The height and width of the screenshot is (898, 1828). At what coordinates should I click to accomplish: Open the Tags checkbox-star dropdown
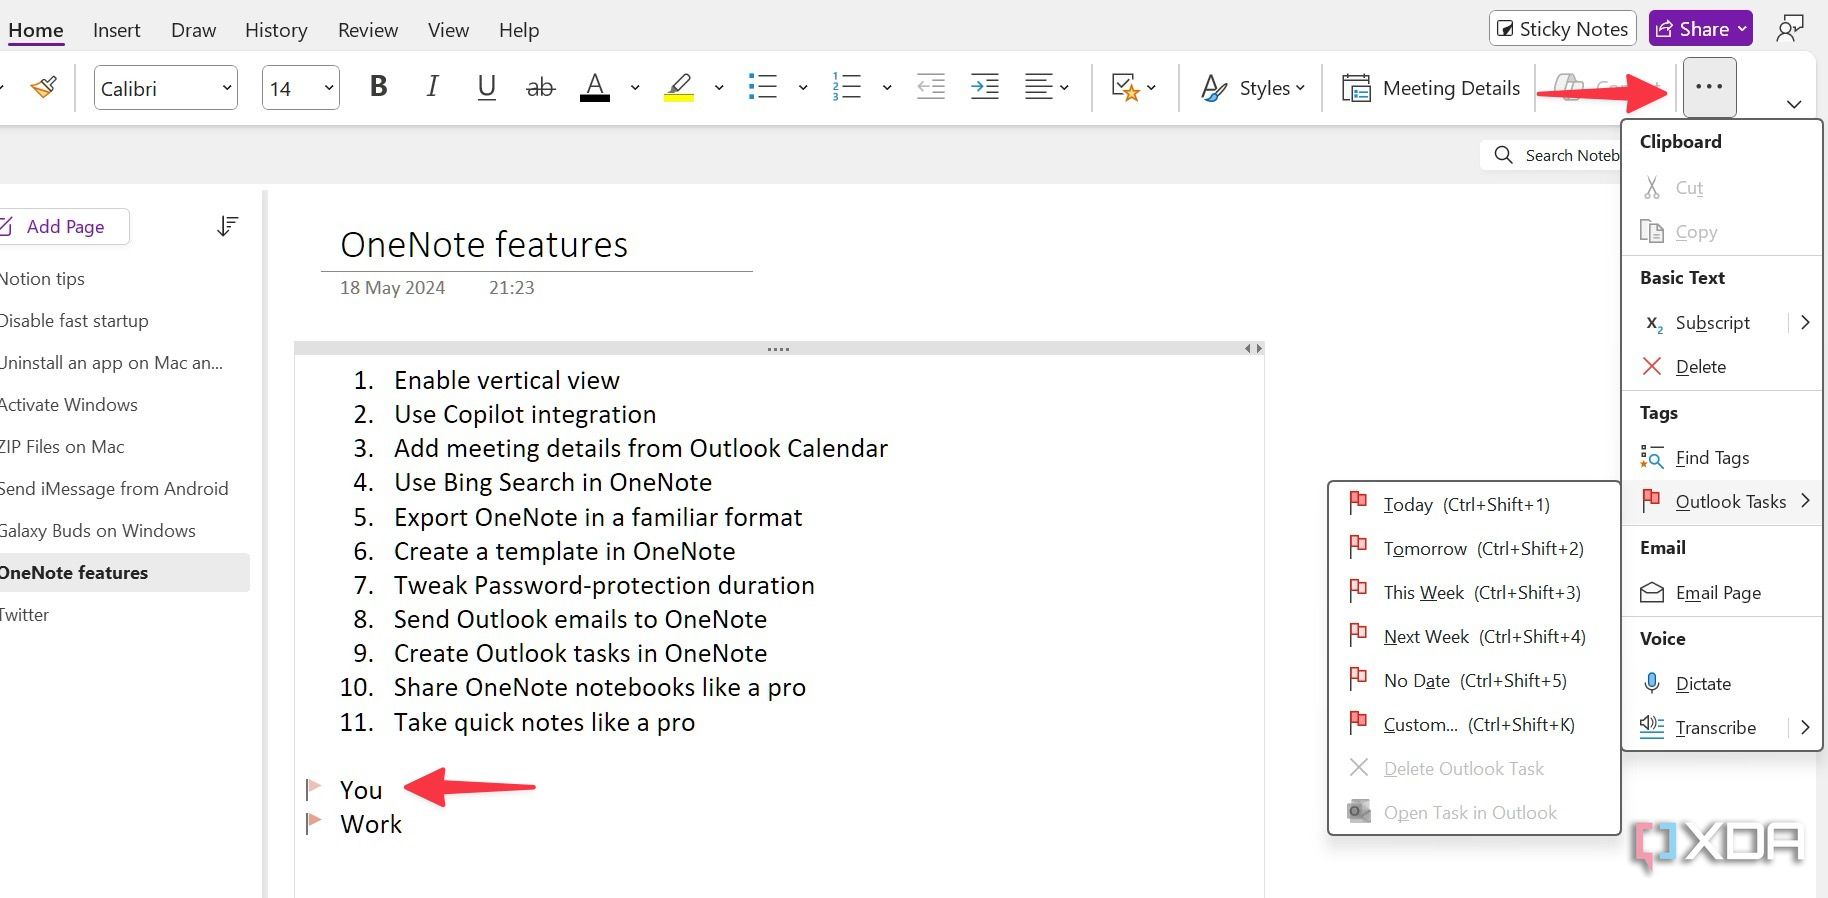(1134, 87)
